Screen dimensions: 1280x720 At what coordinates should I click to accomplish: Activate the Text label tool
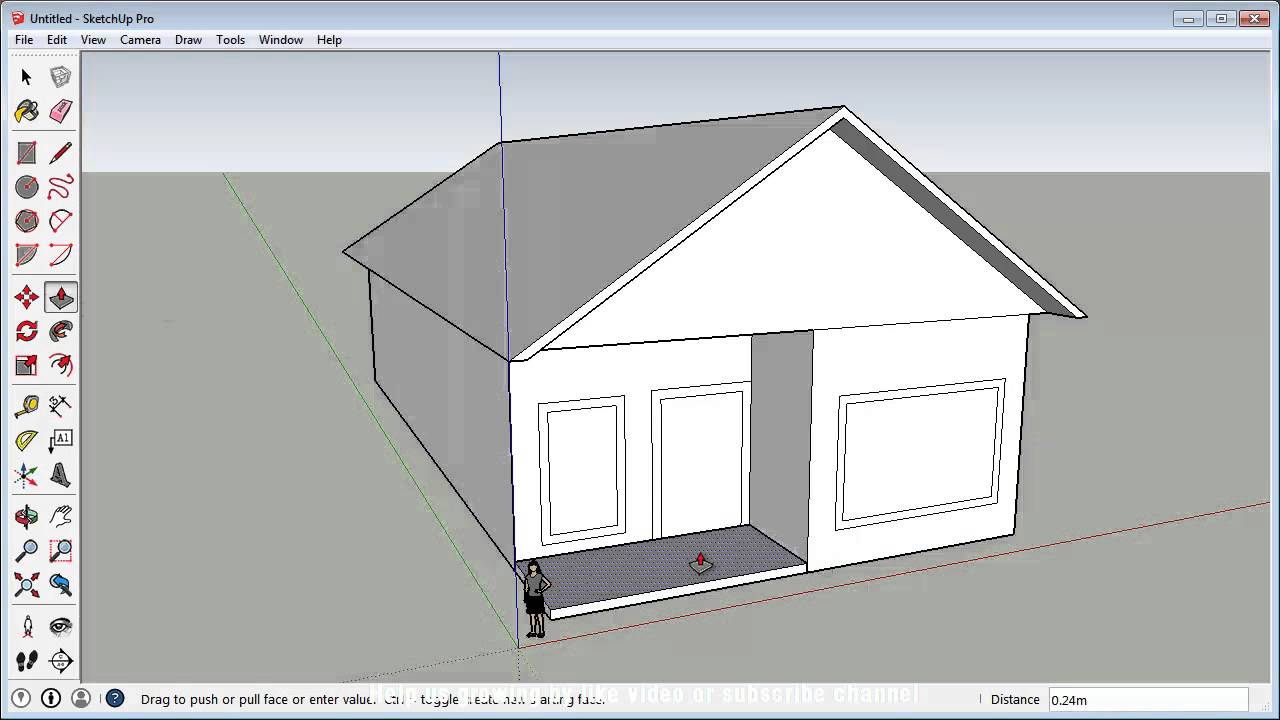pos(61,440)
